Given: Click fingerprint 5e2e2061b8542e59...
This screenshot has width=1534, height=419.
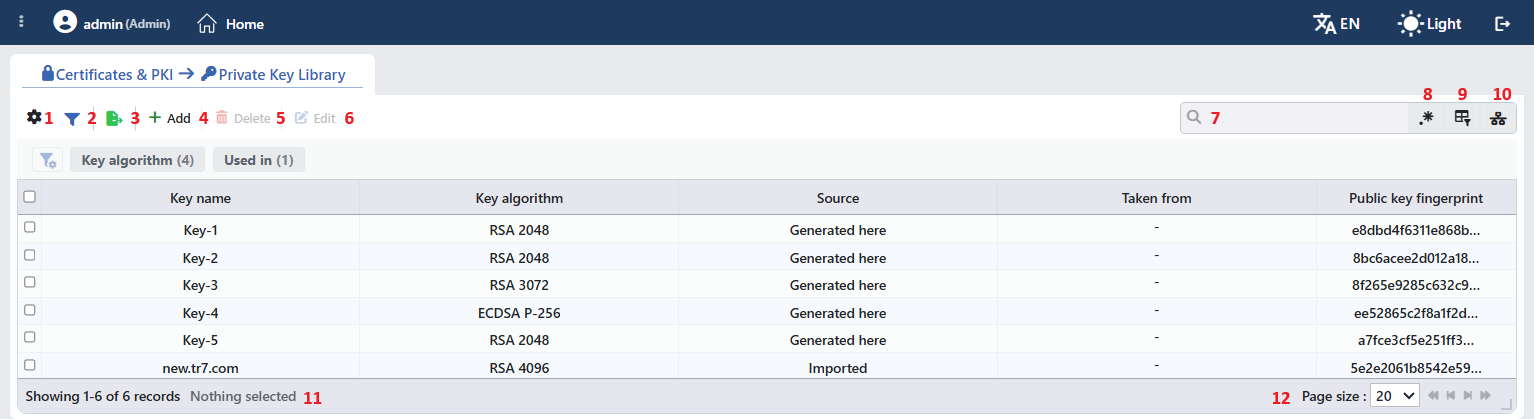Looking at the screenshot, I should pyautogui.click(x=1416, y=368).
